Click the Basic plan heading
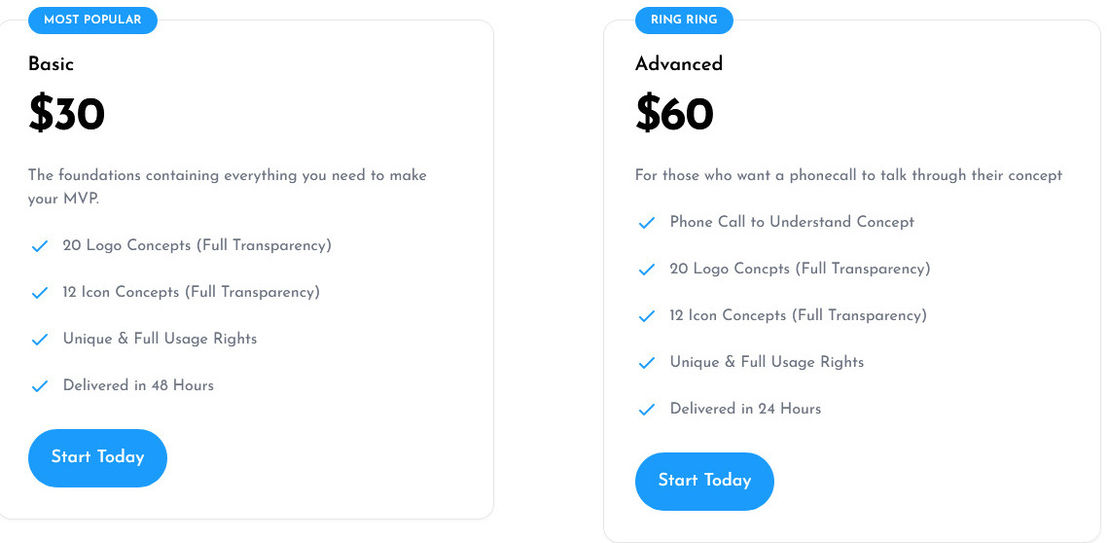 (51, 64)
